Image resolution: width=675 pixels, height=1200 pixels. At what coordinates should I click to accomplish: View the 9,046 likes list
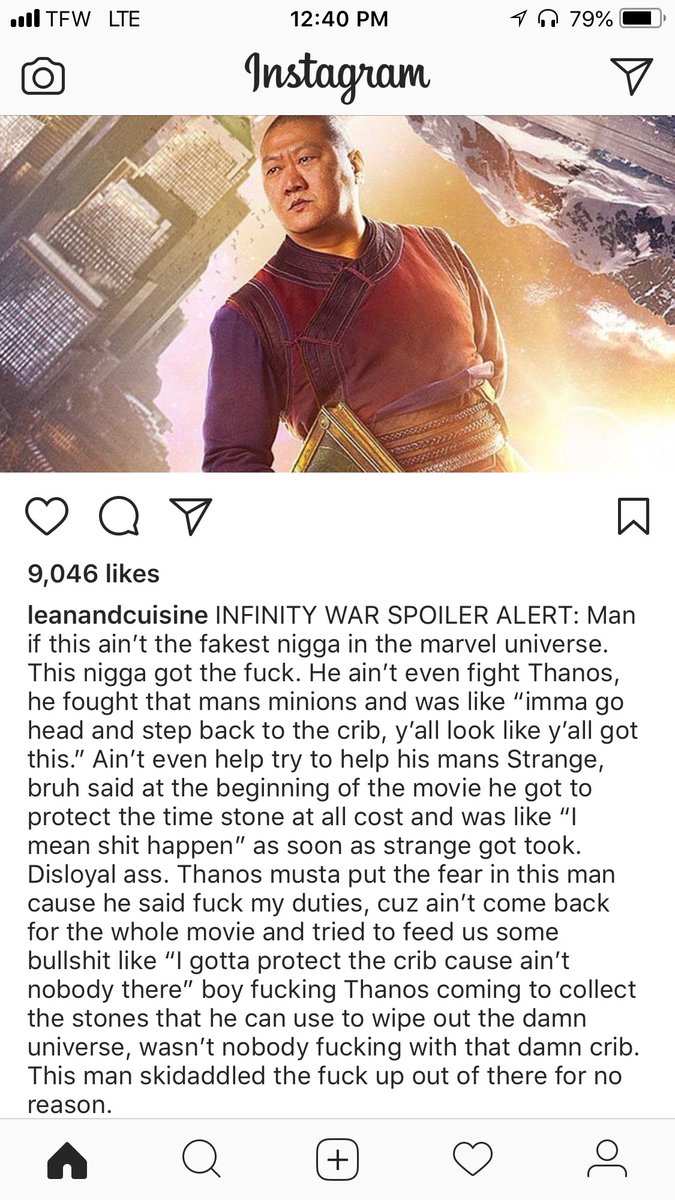(x=93, y=574)
